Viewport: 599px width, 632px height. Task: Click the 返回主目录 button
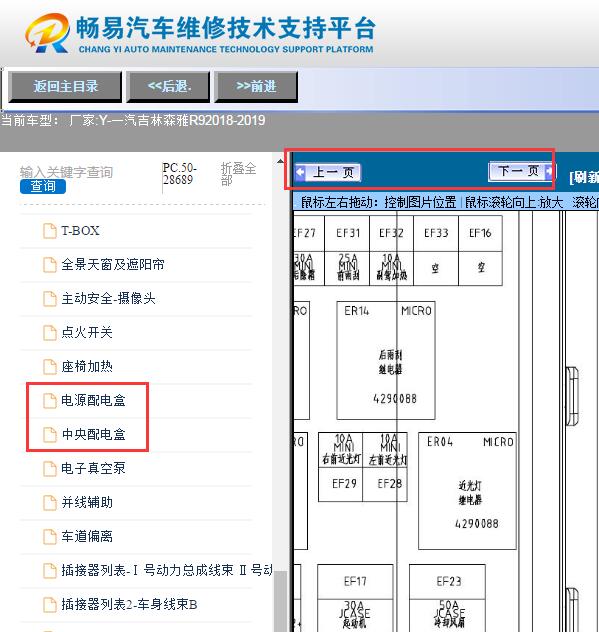[x=65, y=86]
